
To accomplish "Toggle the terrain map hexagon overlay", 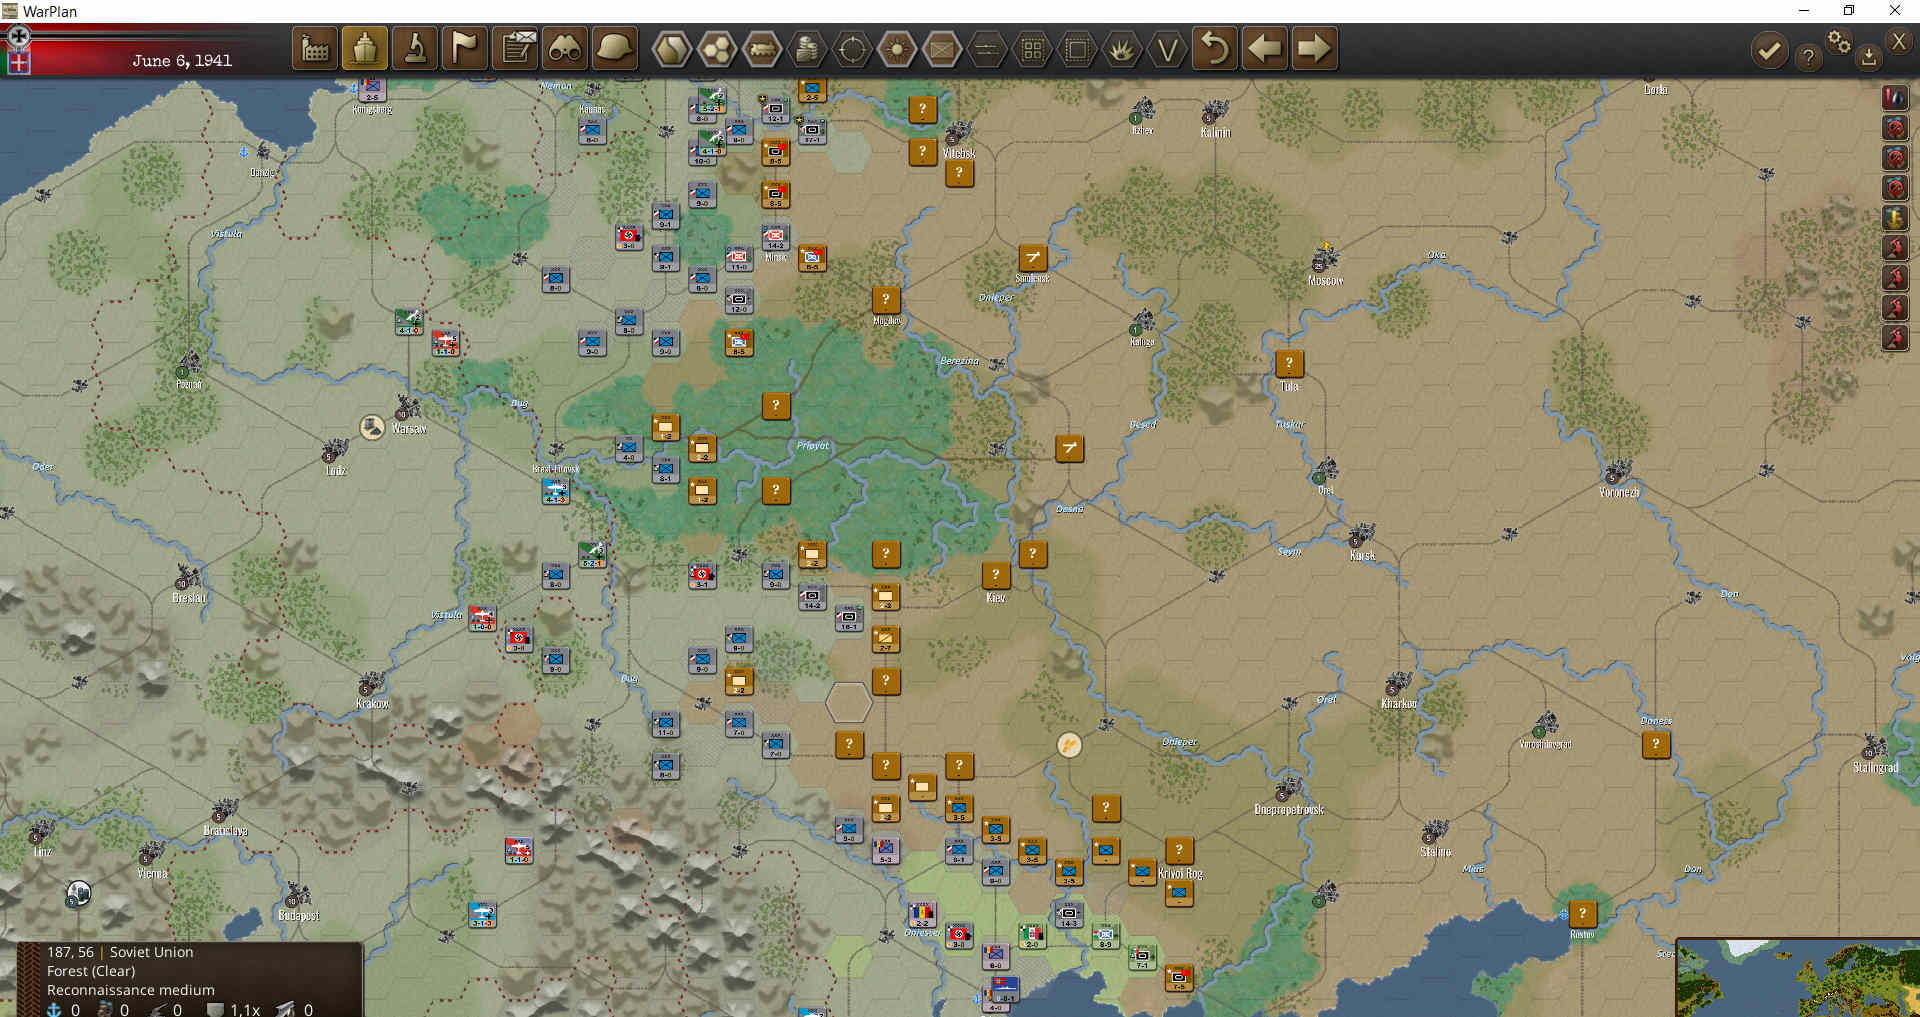I will click(x=671, y=49).
